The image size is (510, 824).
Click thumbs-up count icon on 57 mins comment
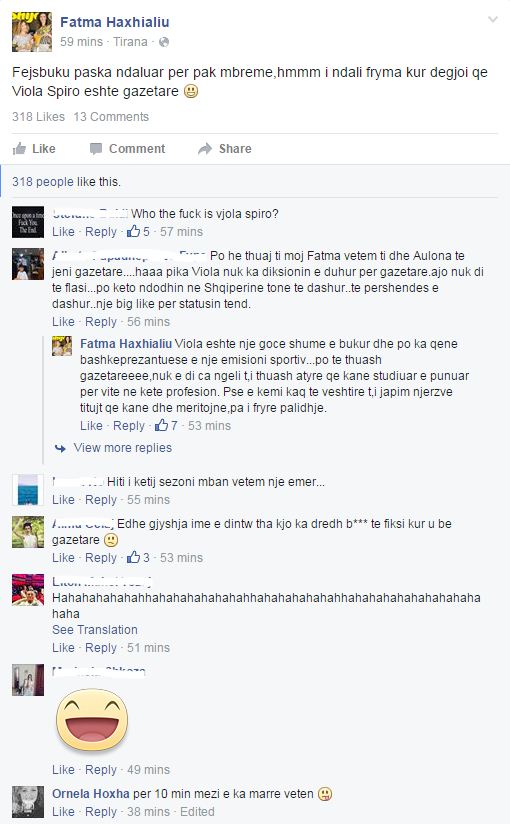pyautogui.click(x=133, y=231)
